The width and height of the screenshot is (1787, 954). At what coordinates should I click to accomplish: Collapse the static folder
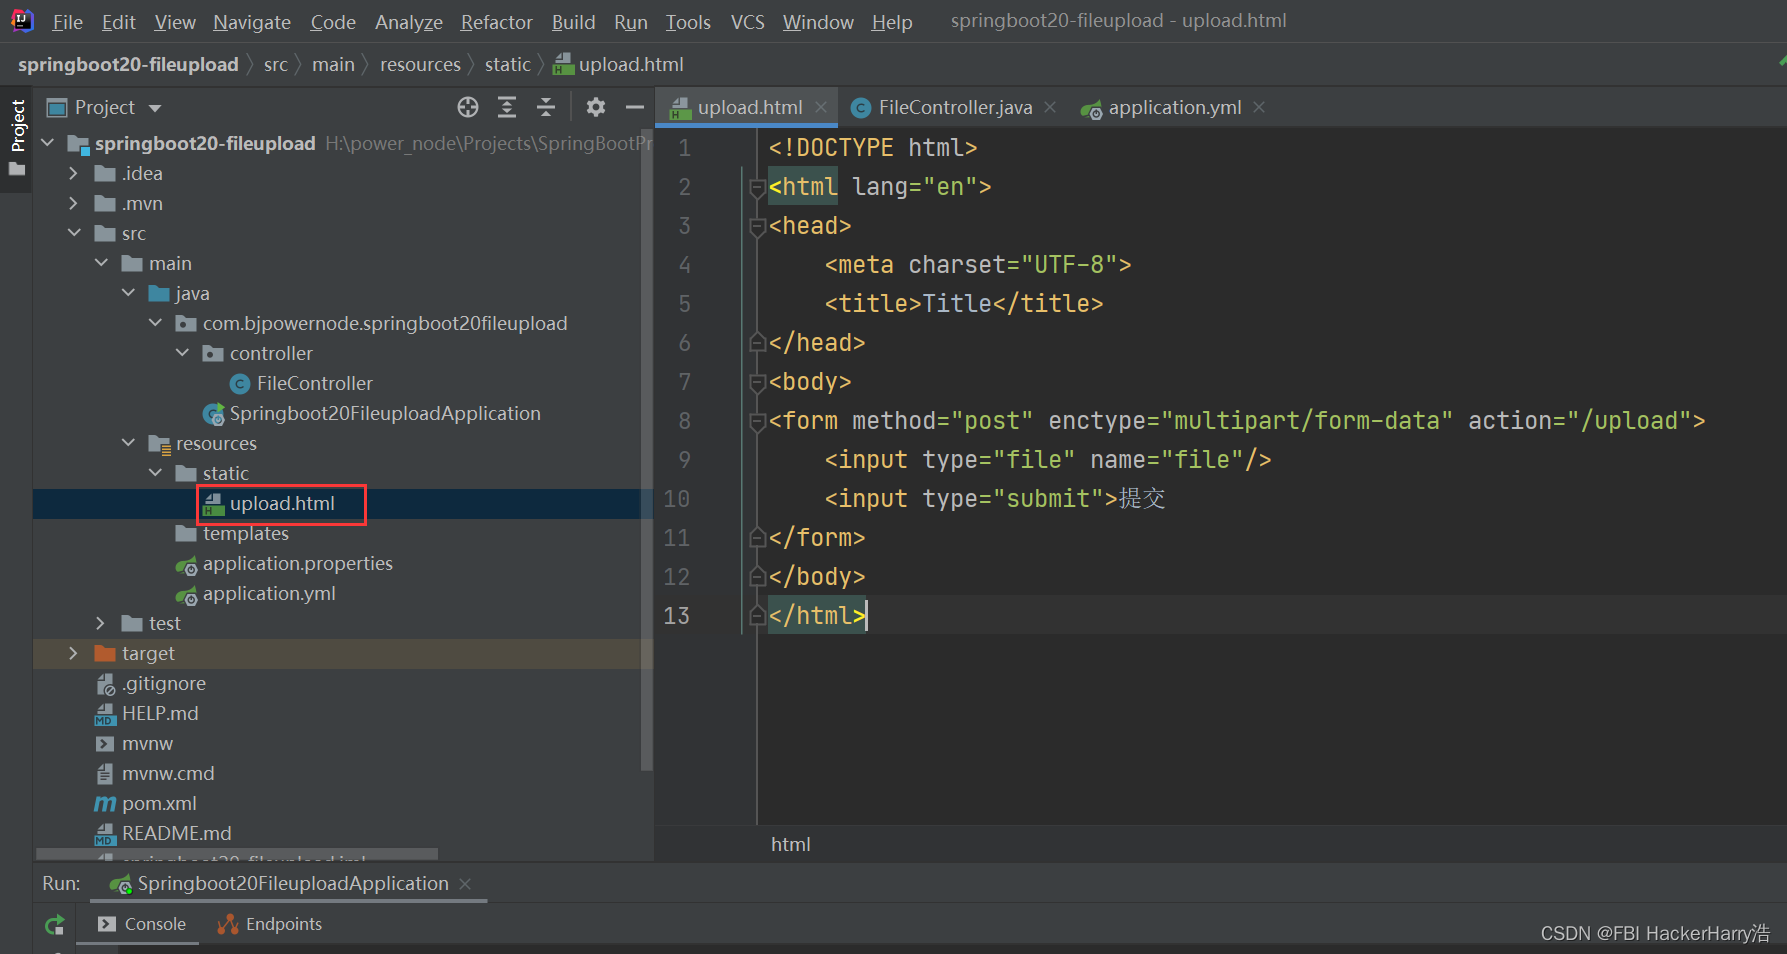tap(155, 473)
